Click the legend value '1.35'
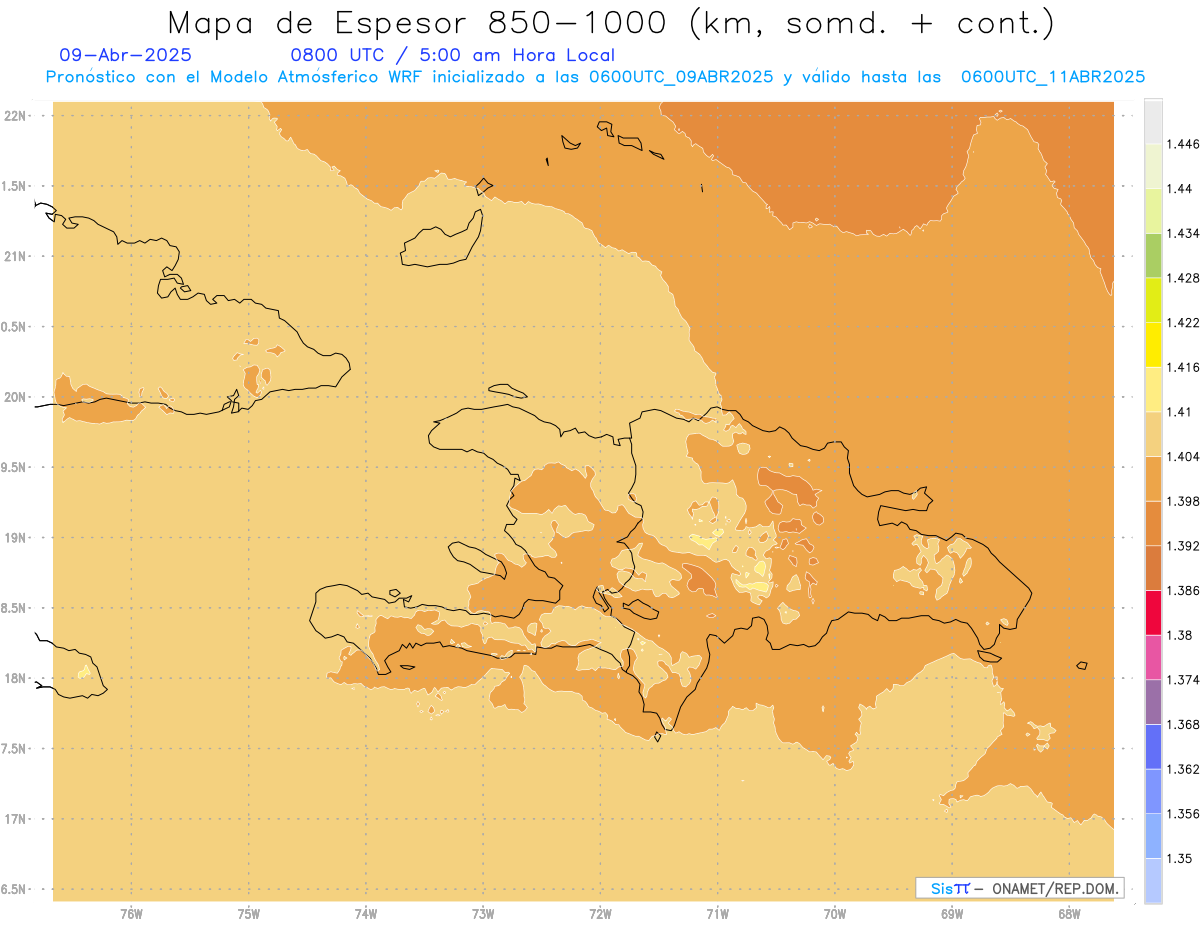Viewport: 1200px width, 927px height. click(1180, 858)
